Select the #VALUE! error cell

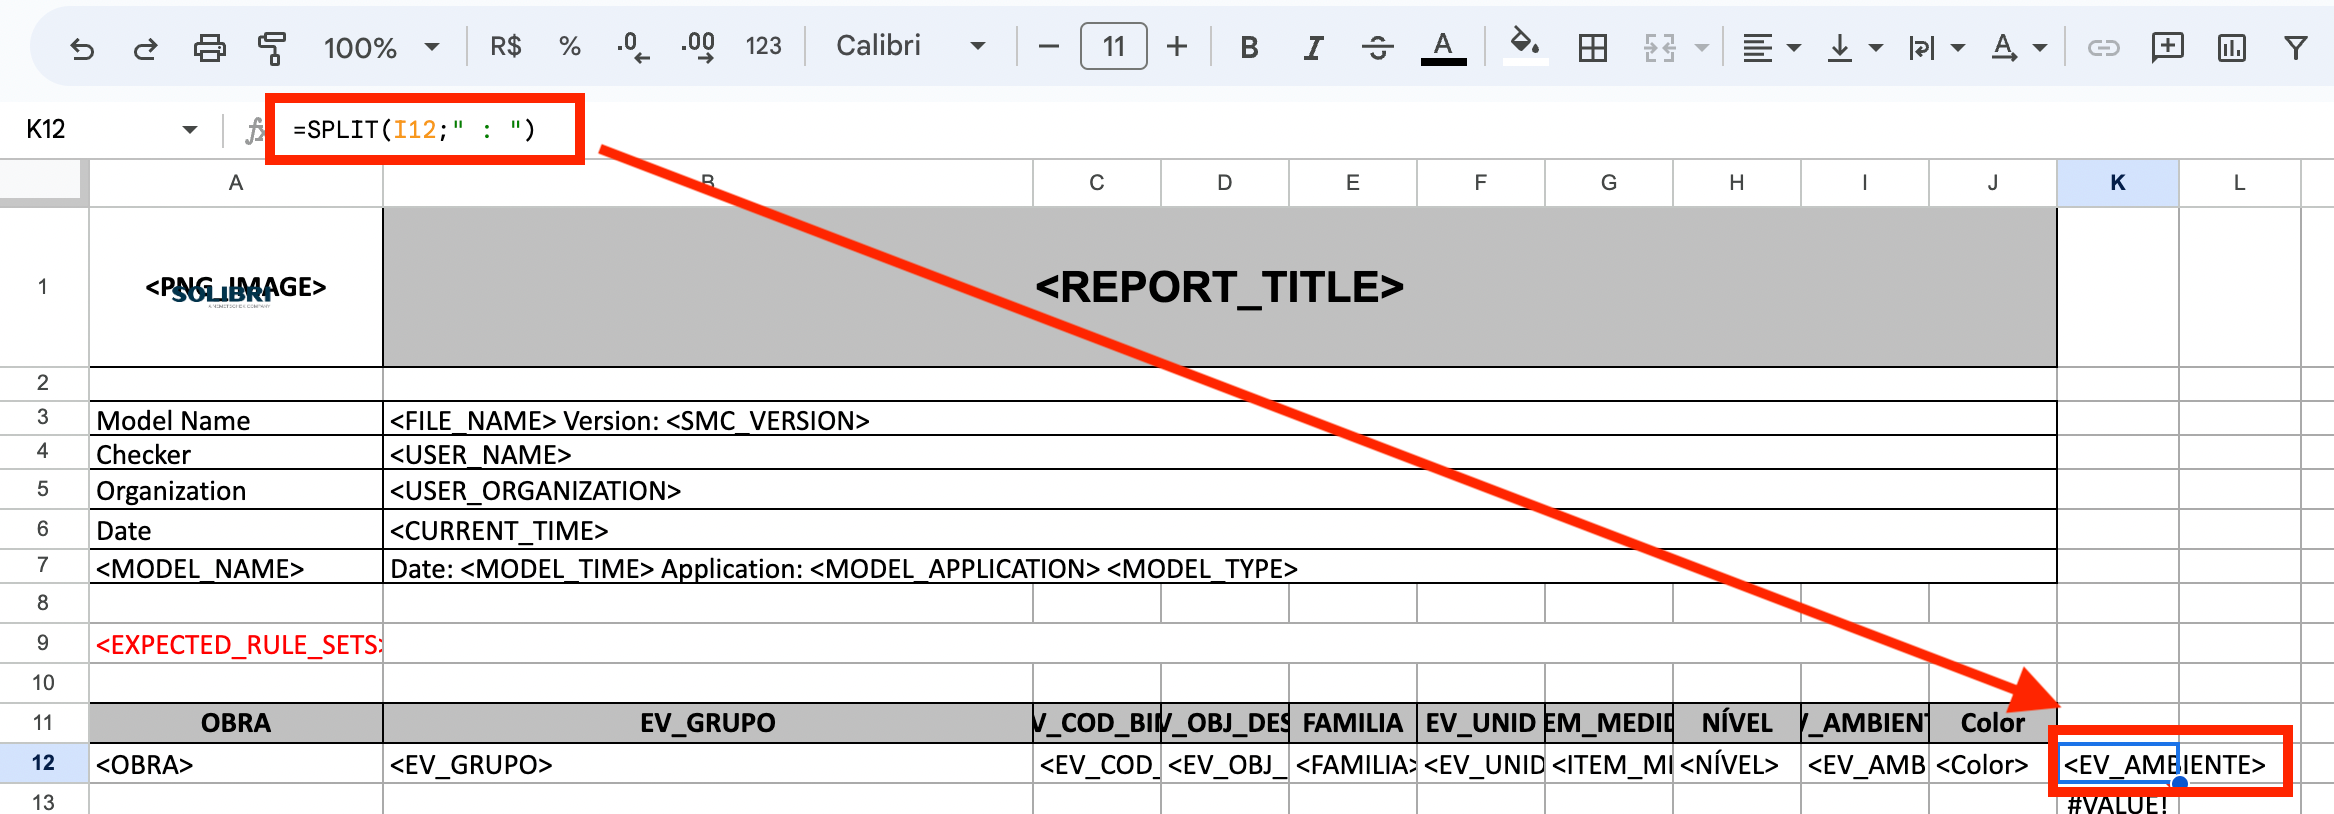tap(2118, 802)
